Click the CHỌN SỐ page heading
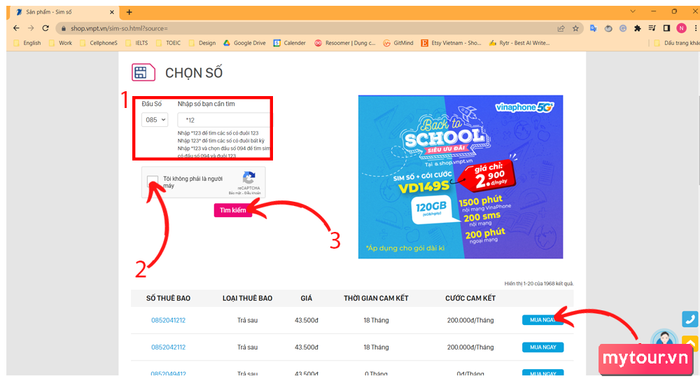 point(194,73)
